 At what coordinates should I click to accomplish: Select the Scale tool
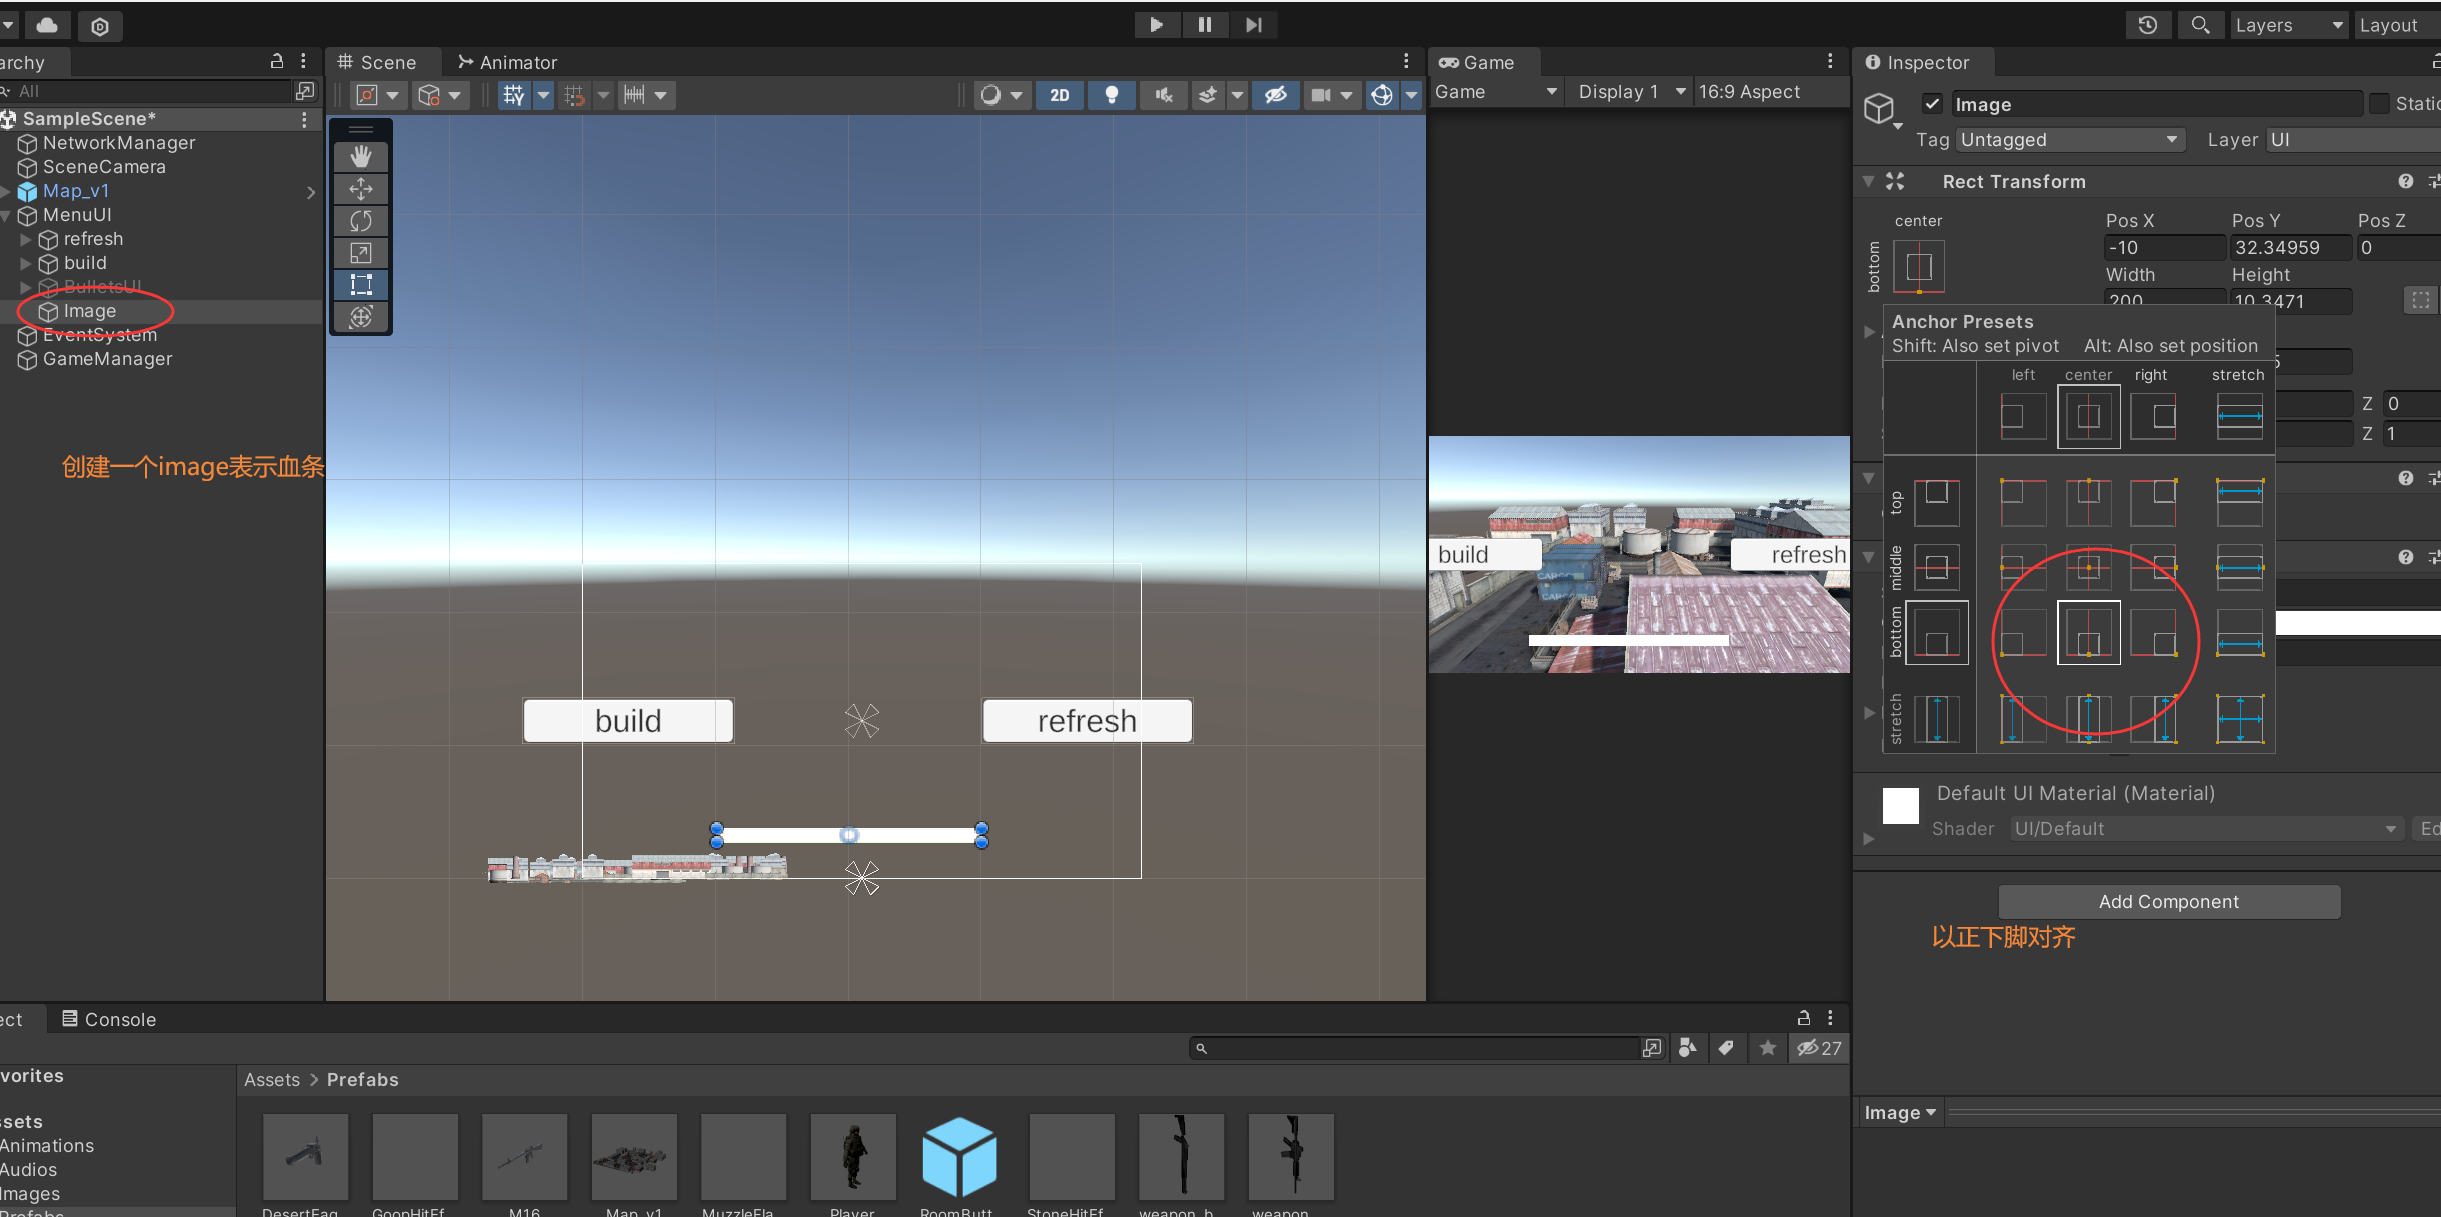click(361, 253)
